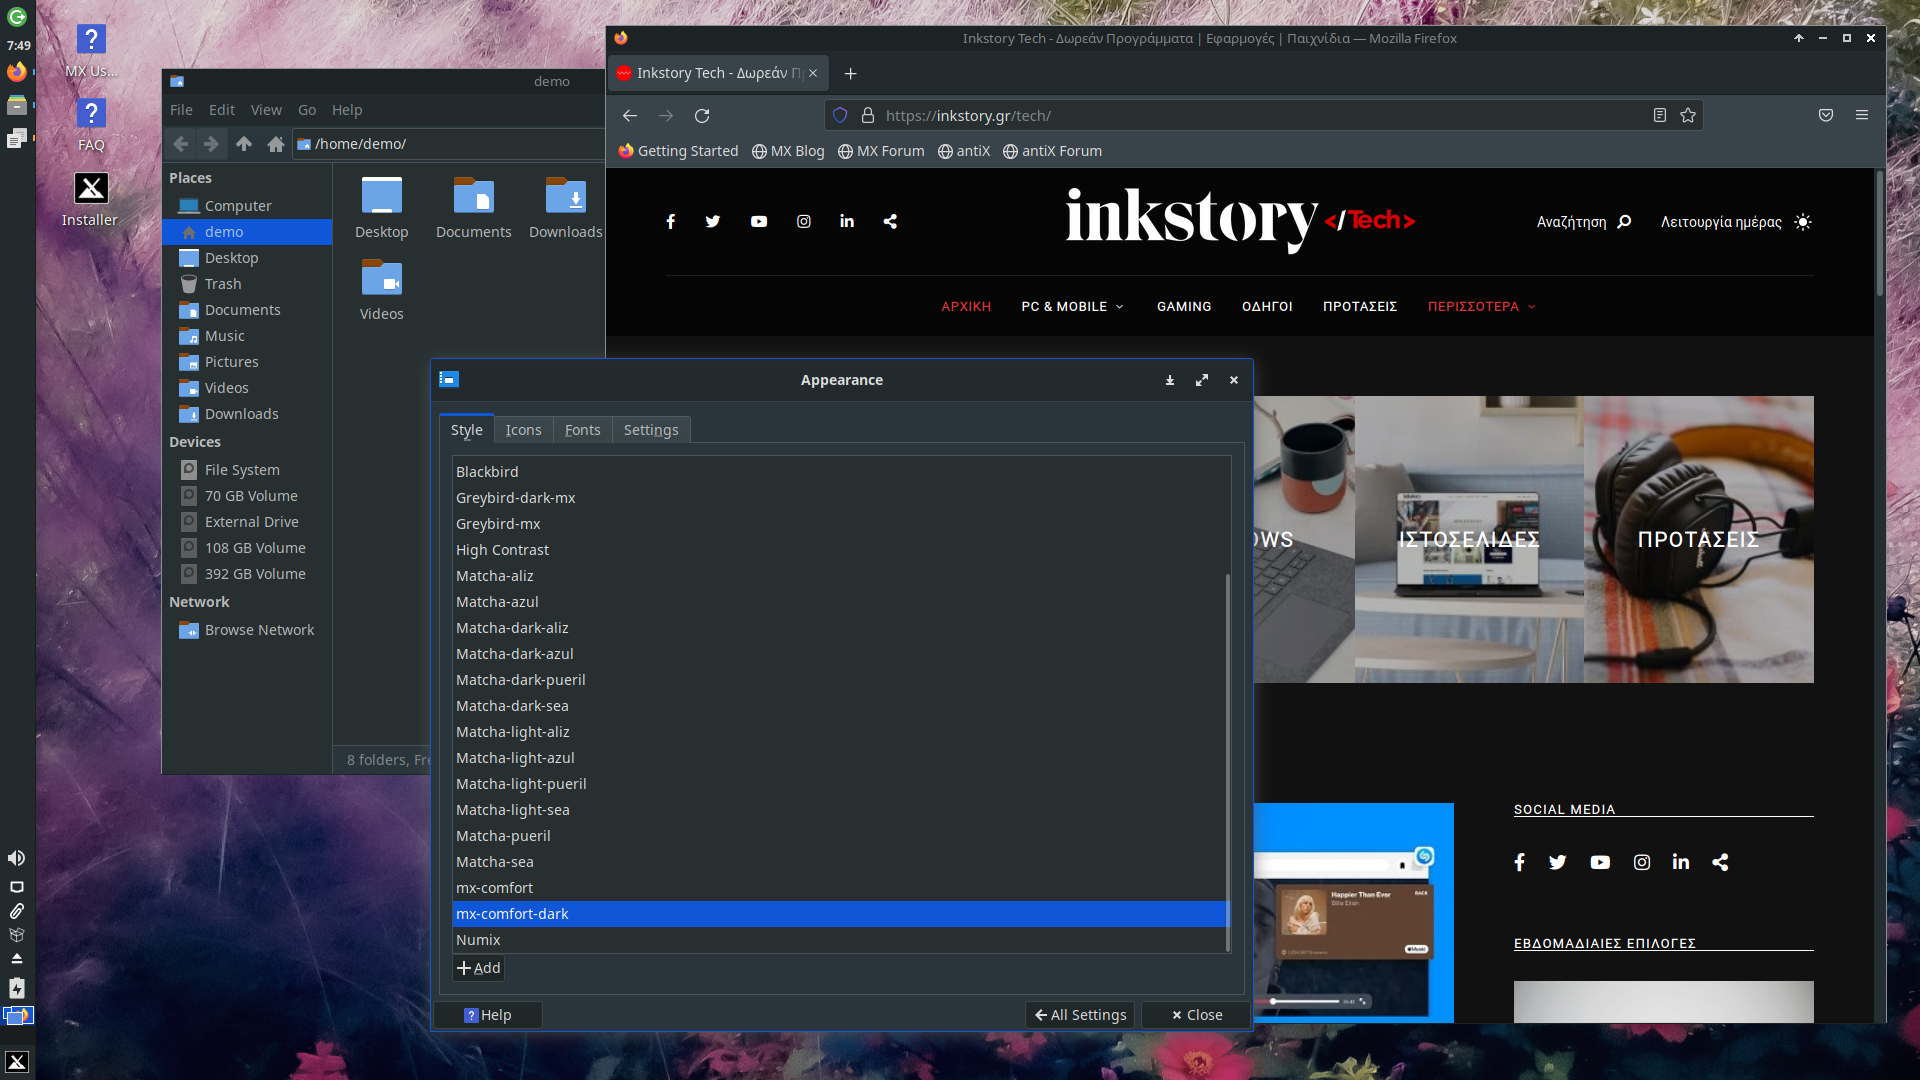Select Matcha-dark-sea theme from list
Viewport: 1920px width, 1080px height.
click(512, 706)
